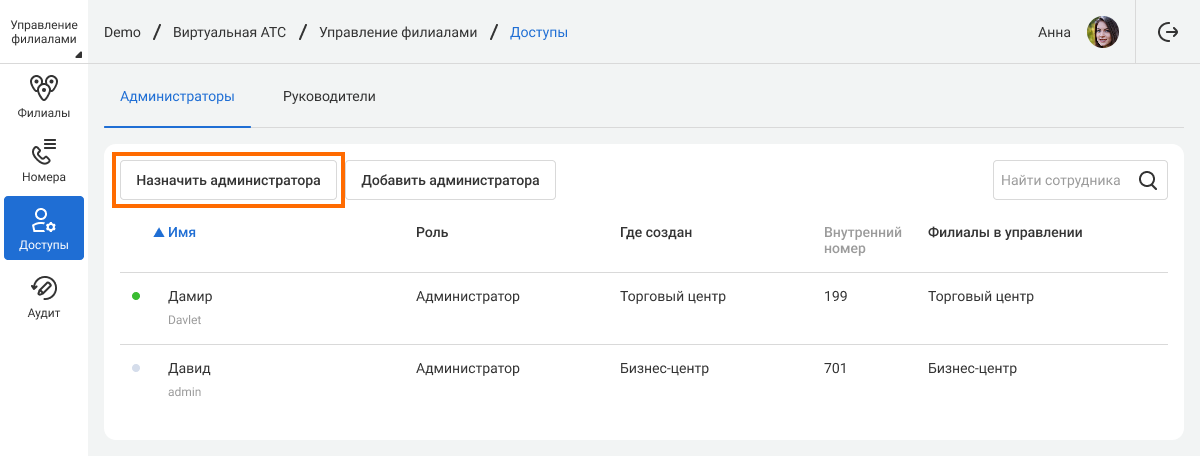Sort the table by Имя column
This screenshot has width=1200, height=456.
pyautogui.click(x=181, y=232)
